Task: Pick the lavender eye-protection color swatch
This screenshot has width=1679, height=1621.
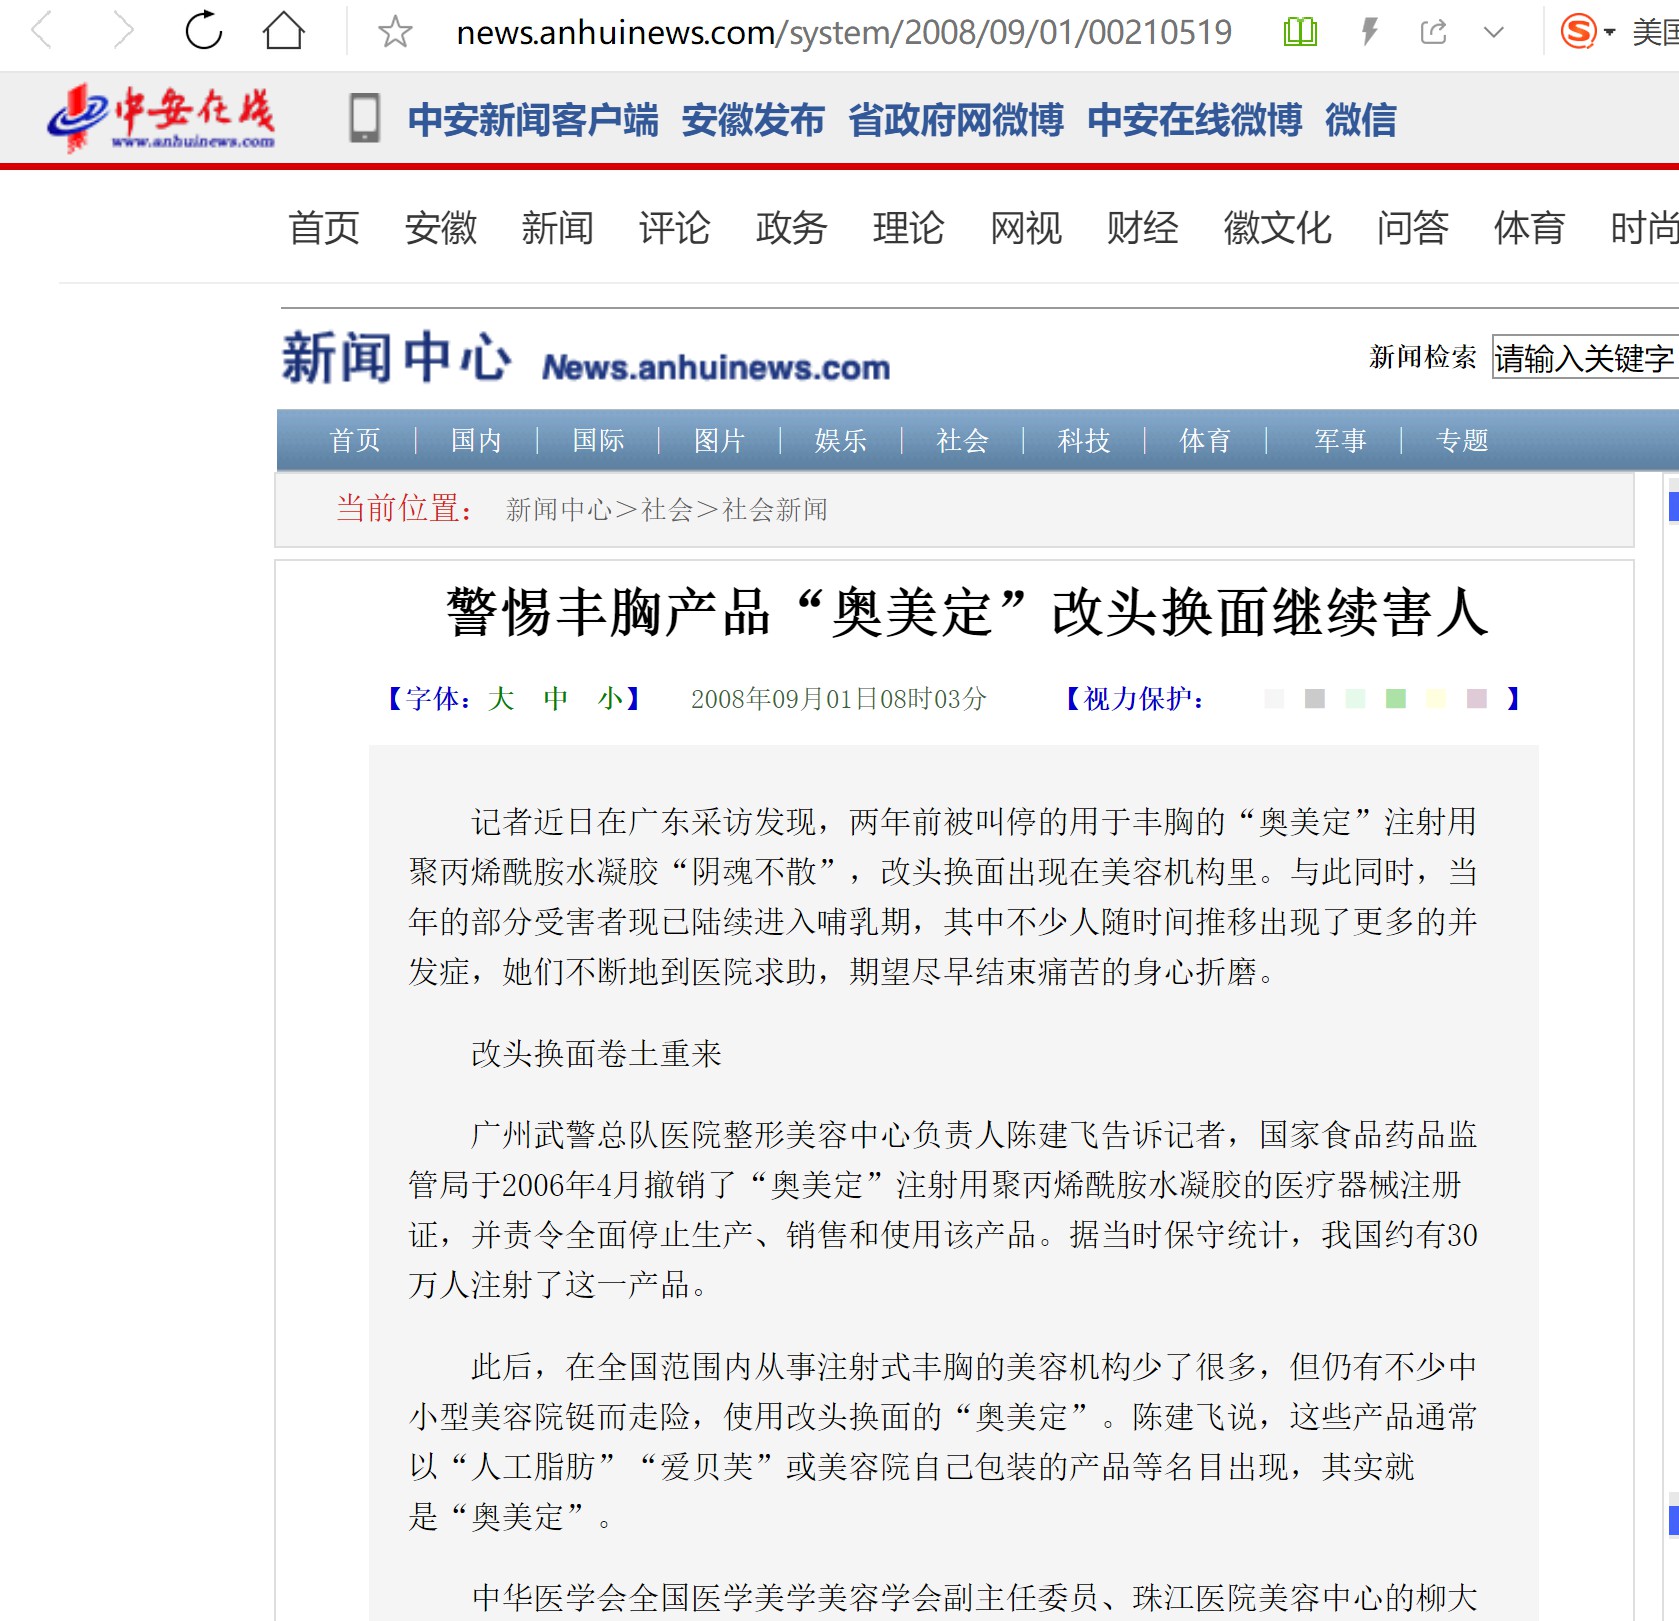Action: click(x=1477, y=699)
